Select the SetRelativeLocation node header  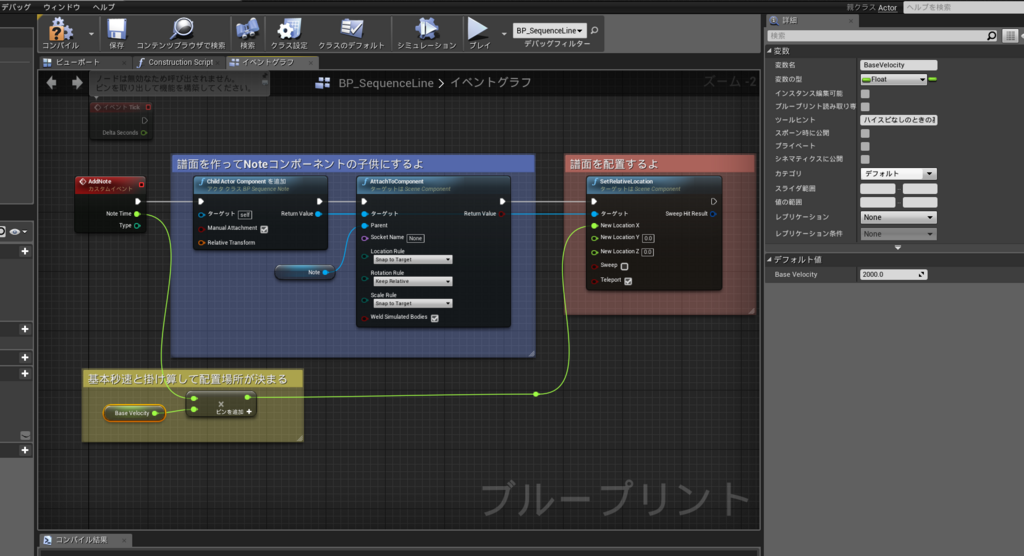(x=654, y=185)
